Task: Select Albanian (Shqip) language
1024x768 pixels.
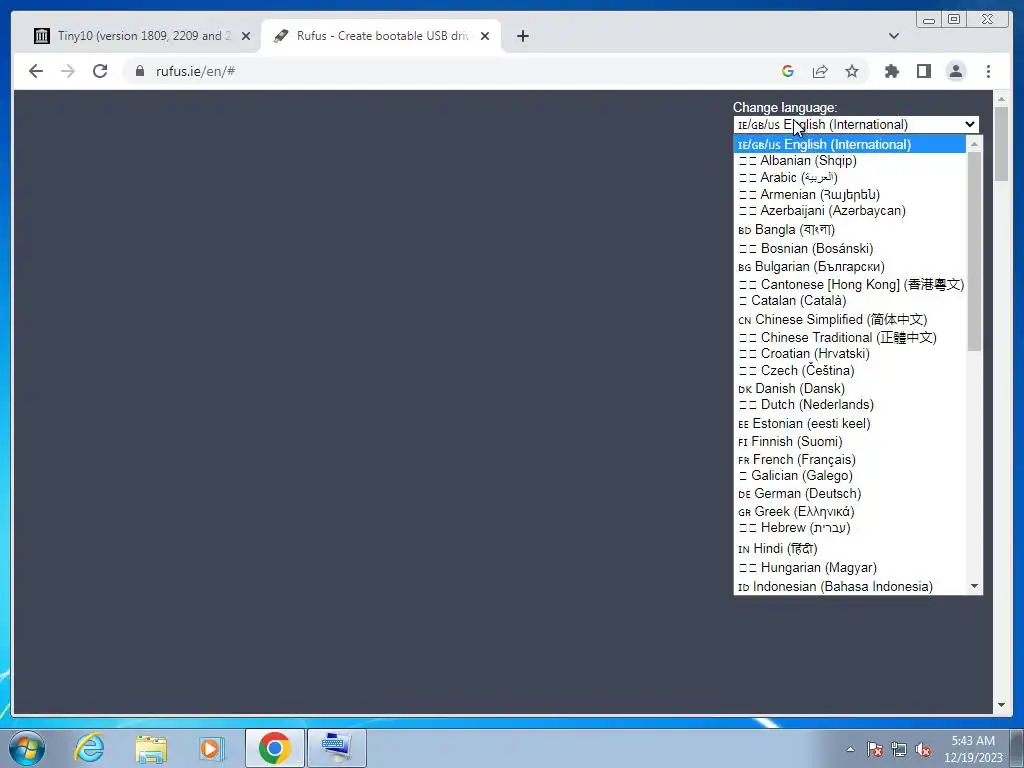Action: pyautogui.click(x=849, y=161)
